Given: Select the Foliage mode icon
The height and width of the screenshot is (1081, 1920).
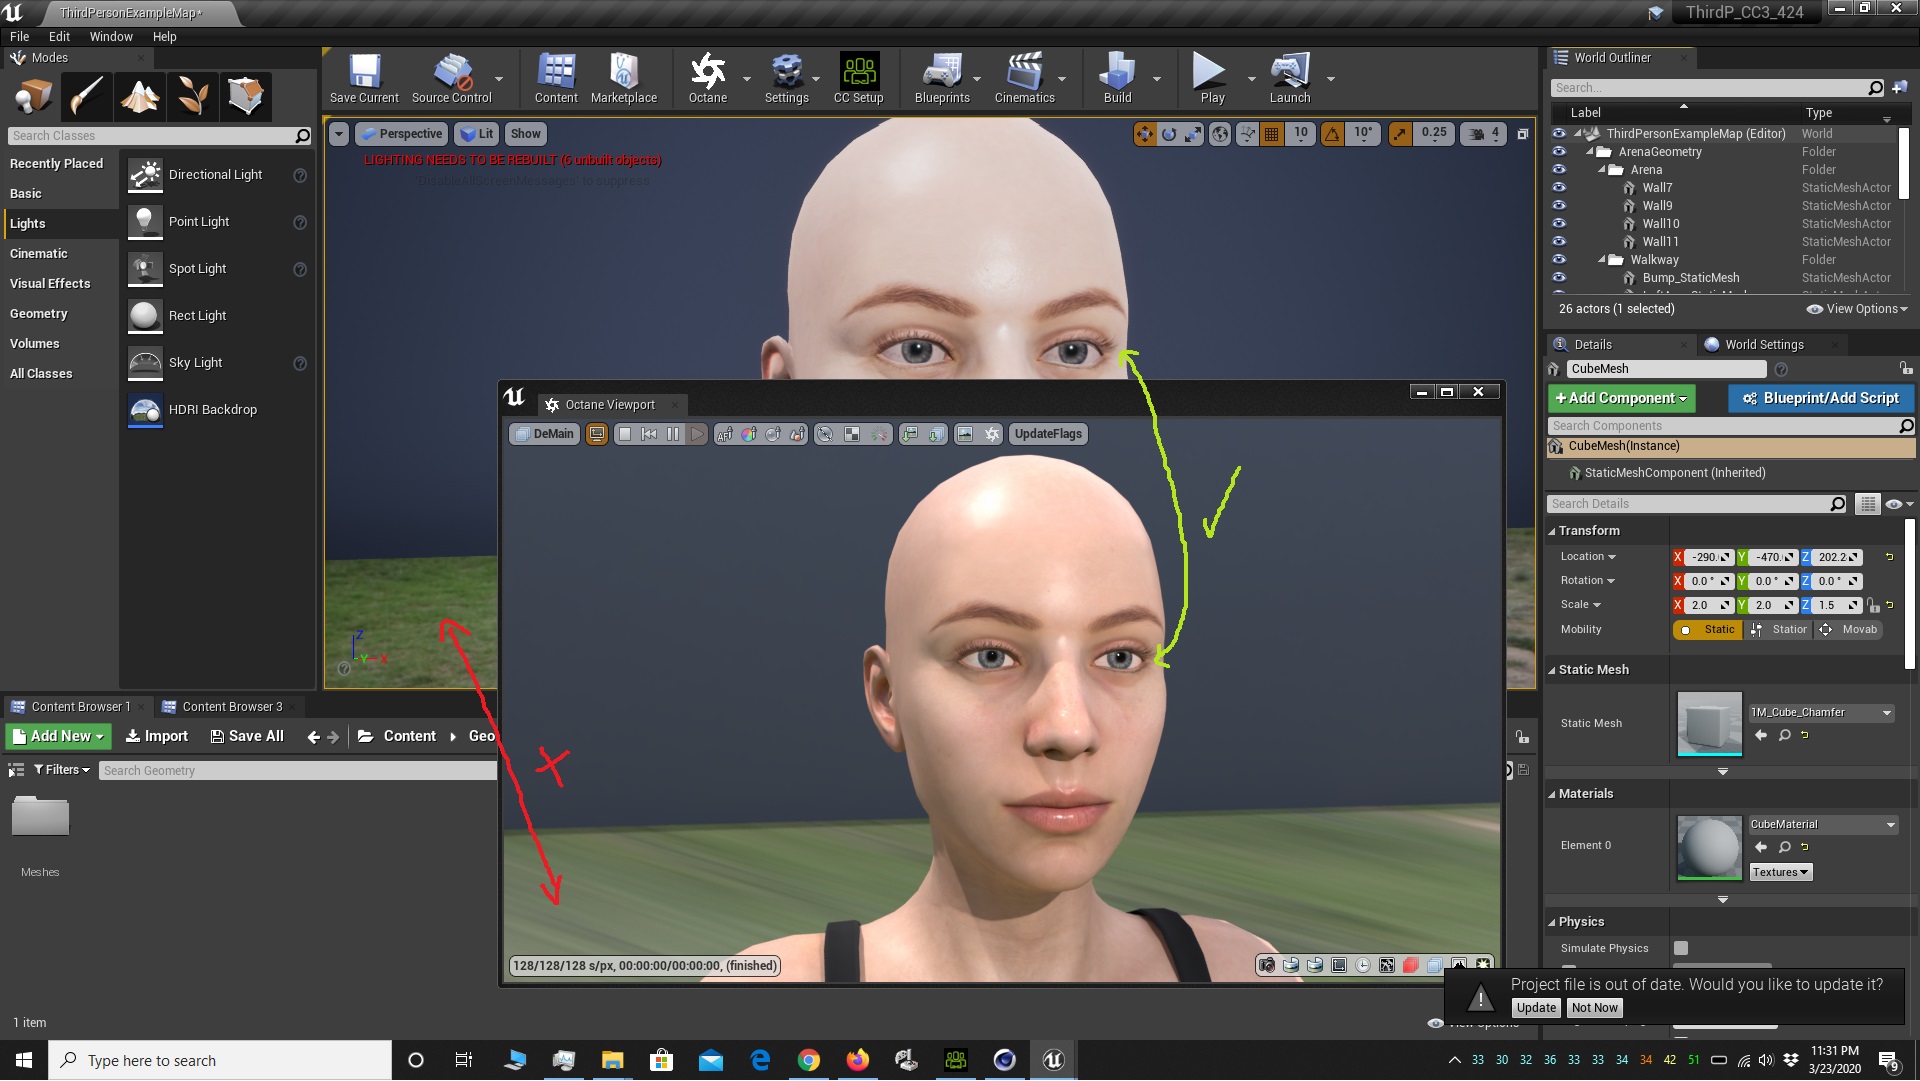Looking at the screenshot, I should (192, 97).
